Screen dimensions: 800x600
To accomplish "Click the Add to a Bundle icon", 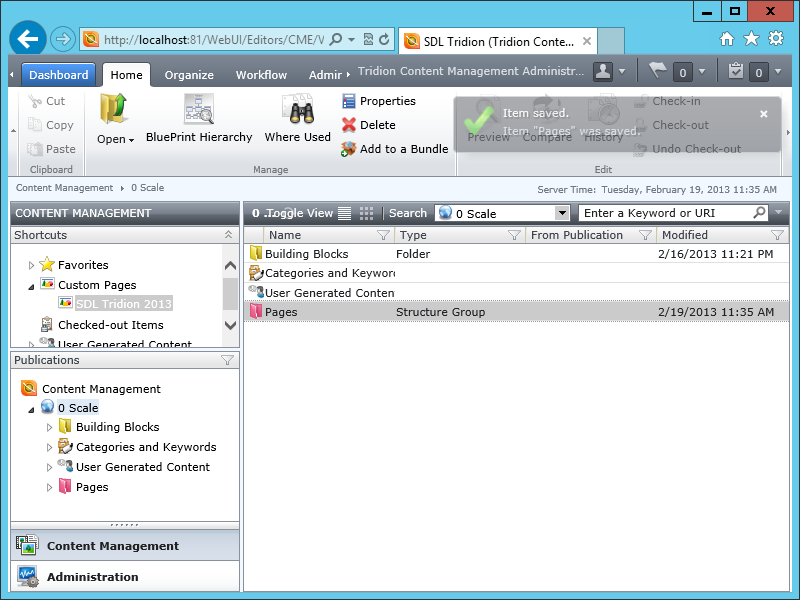I will [x=349, y=149].
